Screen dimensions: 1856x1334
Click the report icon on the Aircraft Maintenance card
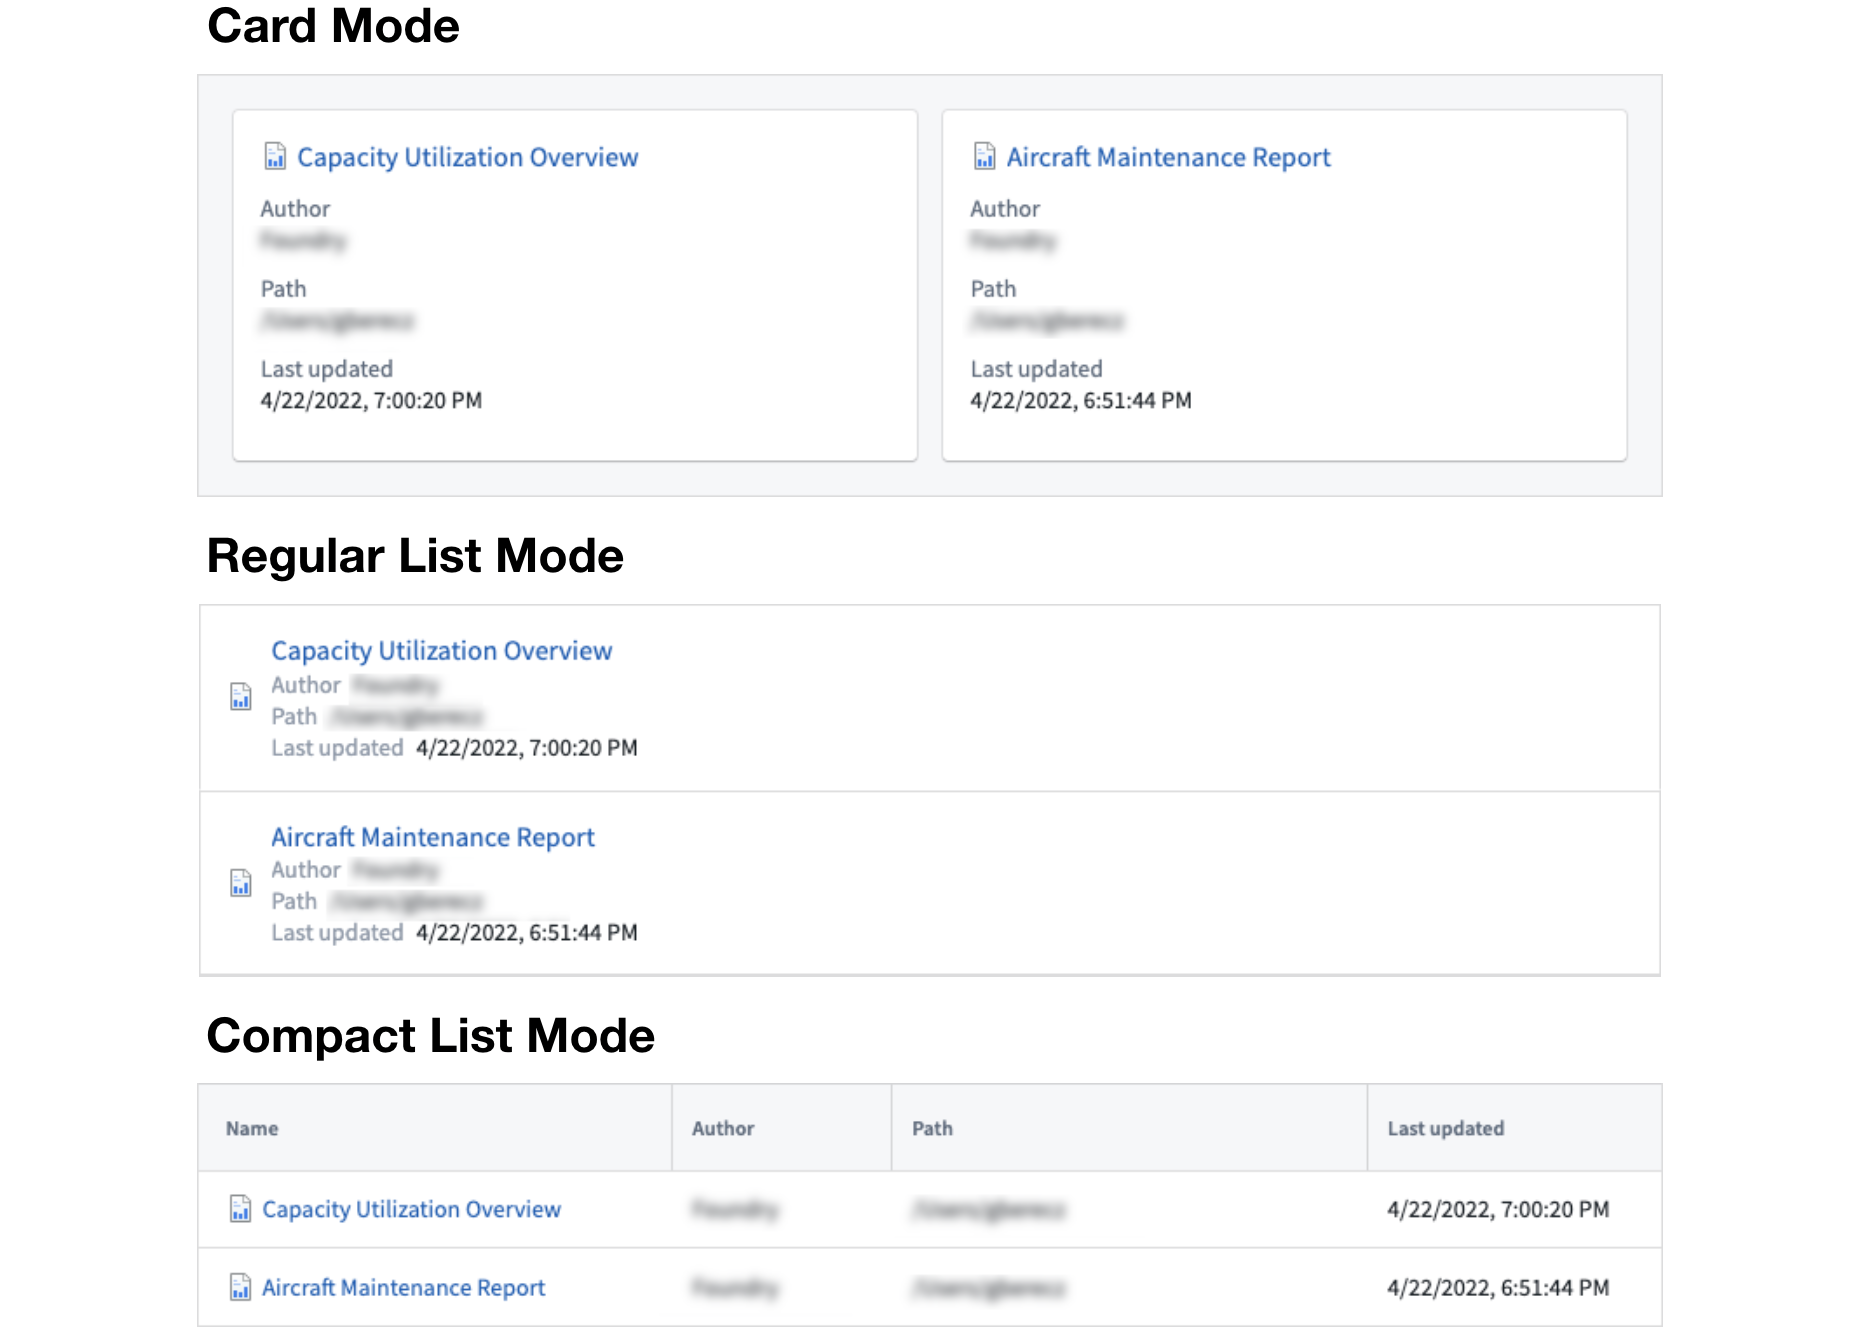point(985,156)
